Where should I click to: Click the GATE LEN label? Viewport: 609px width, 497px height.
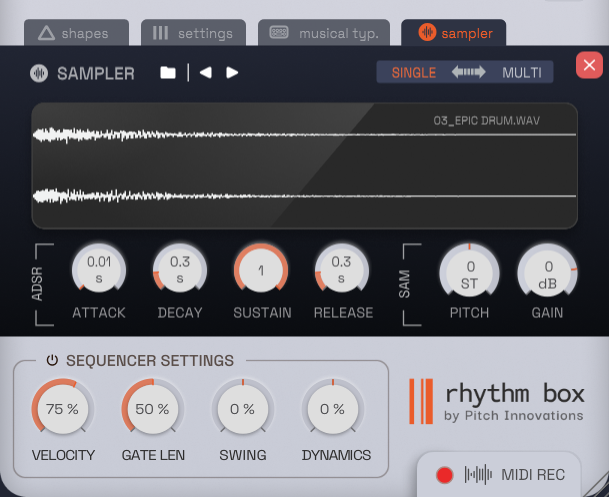coord(153,455)
